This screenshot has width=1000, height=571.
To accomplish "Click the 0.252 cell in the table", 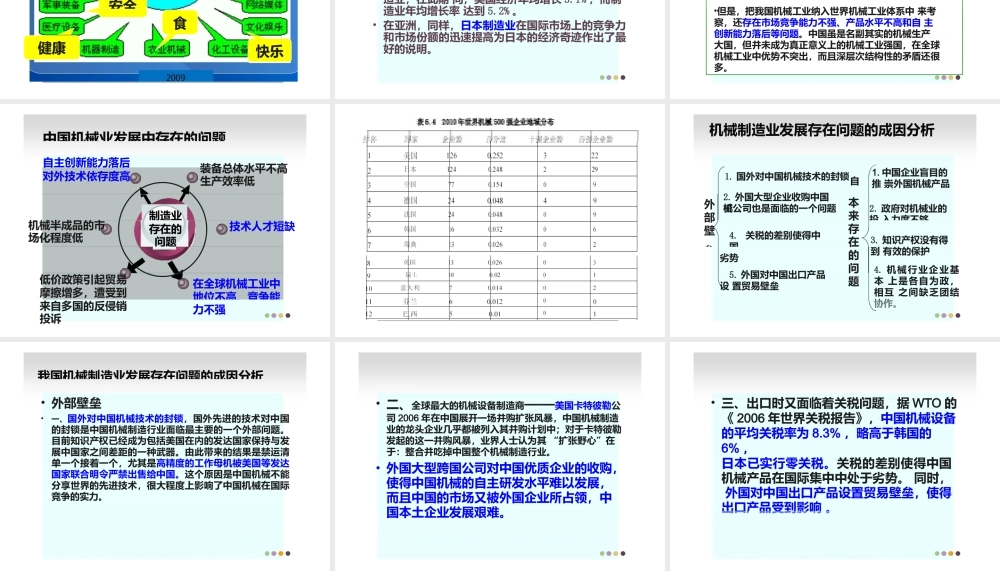I will (495, 155).
